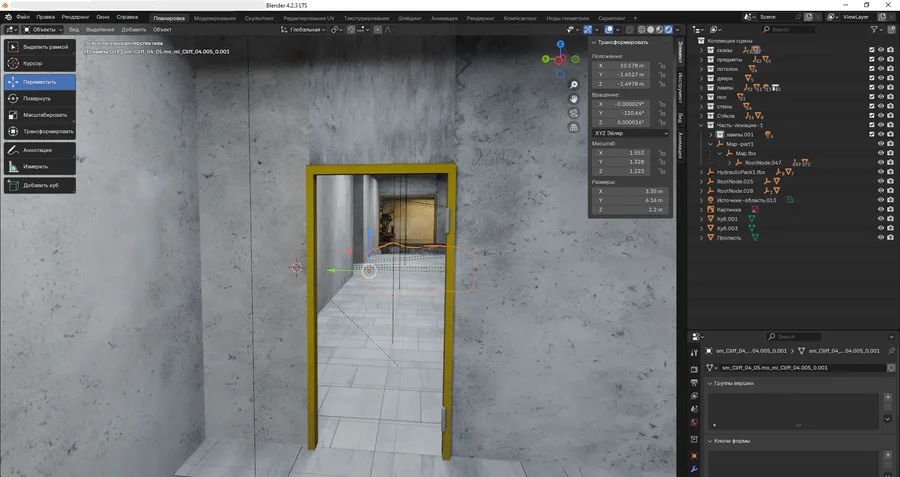Choose the Добавить куб tool

40,185
